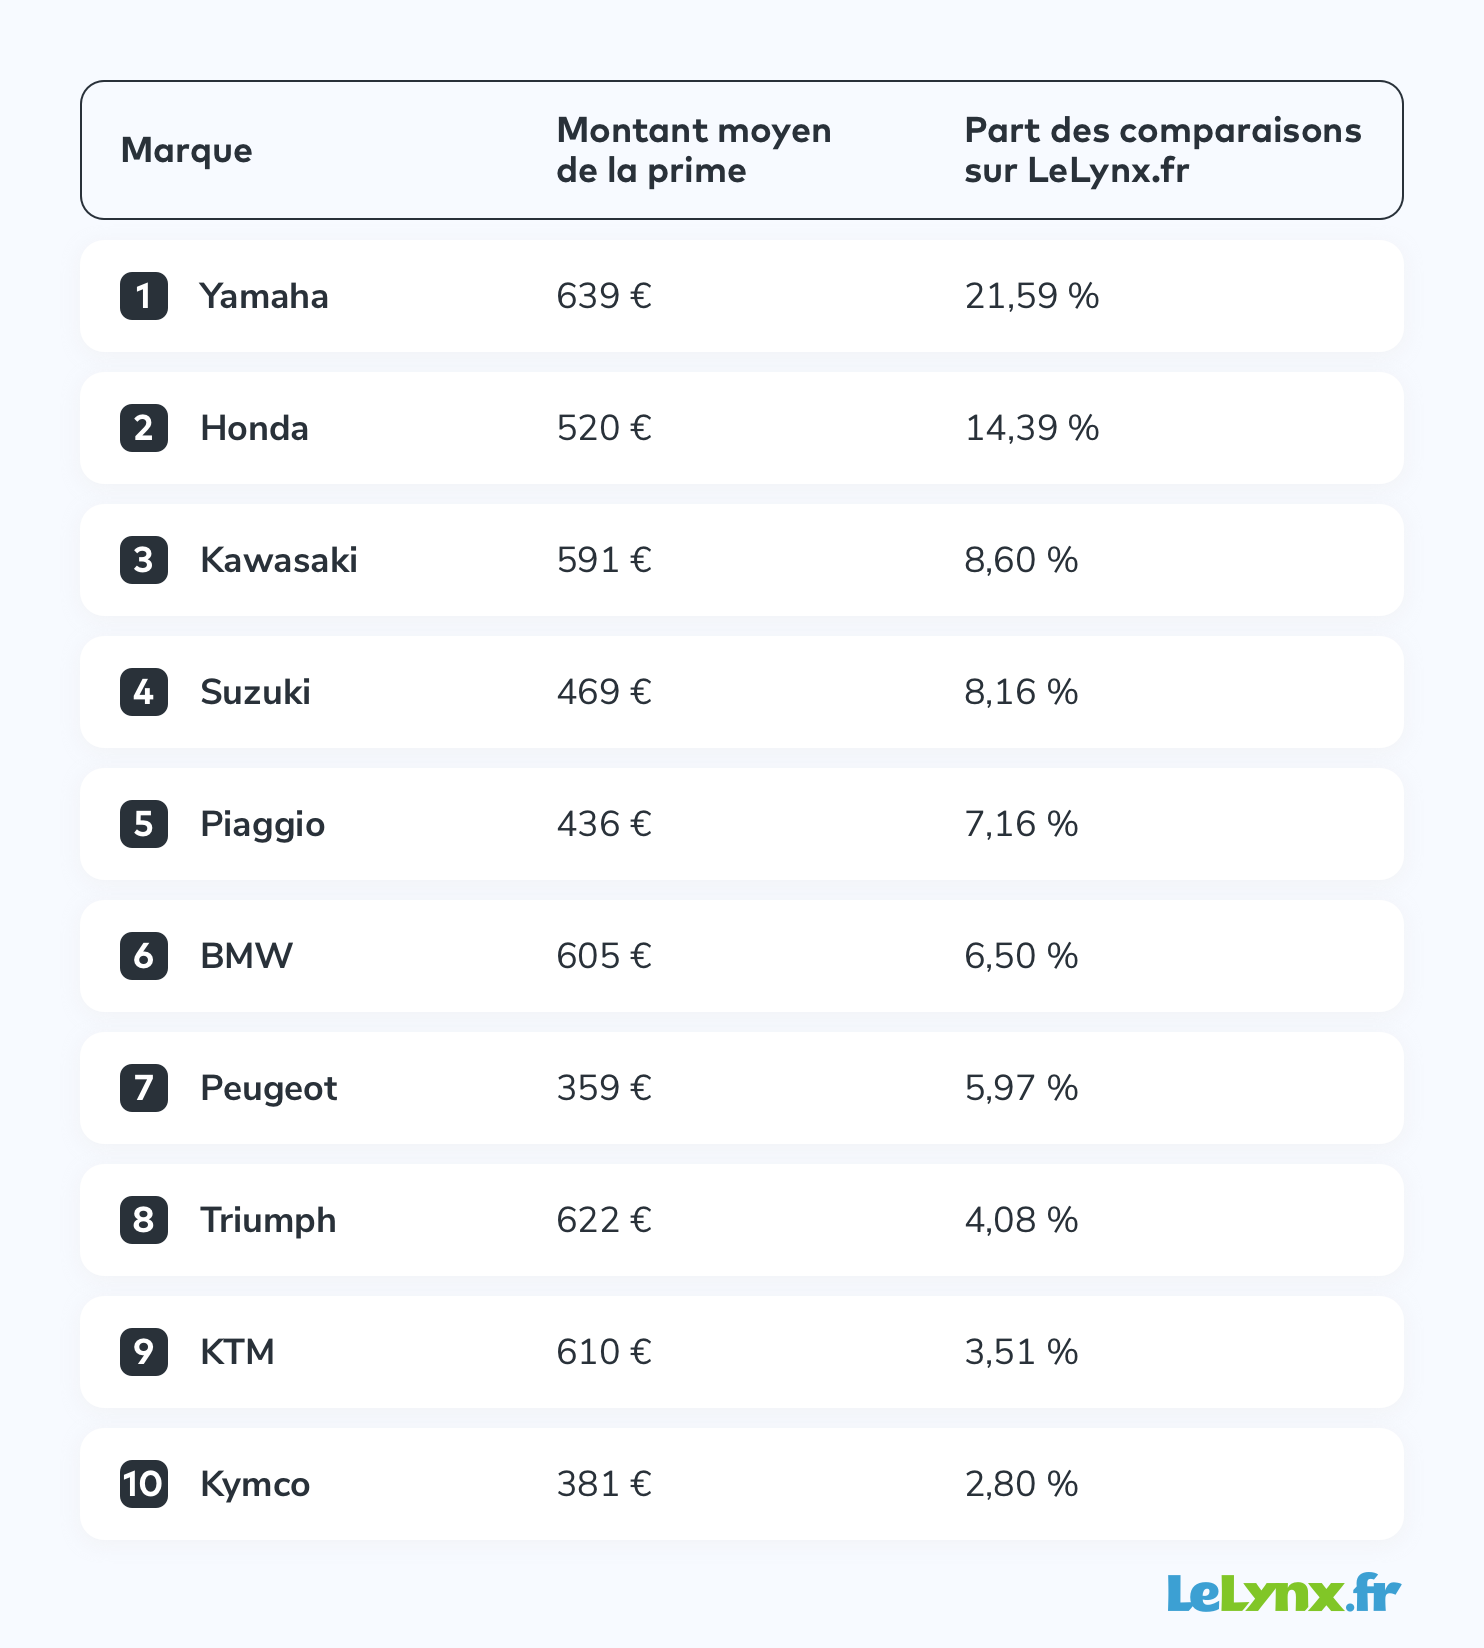This screenshot has width=1484, height=1648.
Task: Click the rank 10 badge beside Kymco
Action: click(144, 1484)
